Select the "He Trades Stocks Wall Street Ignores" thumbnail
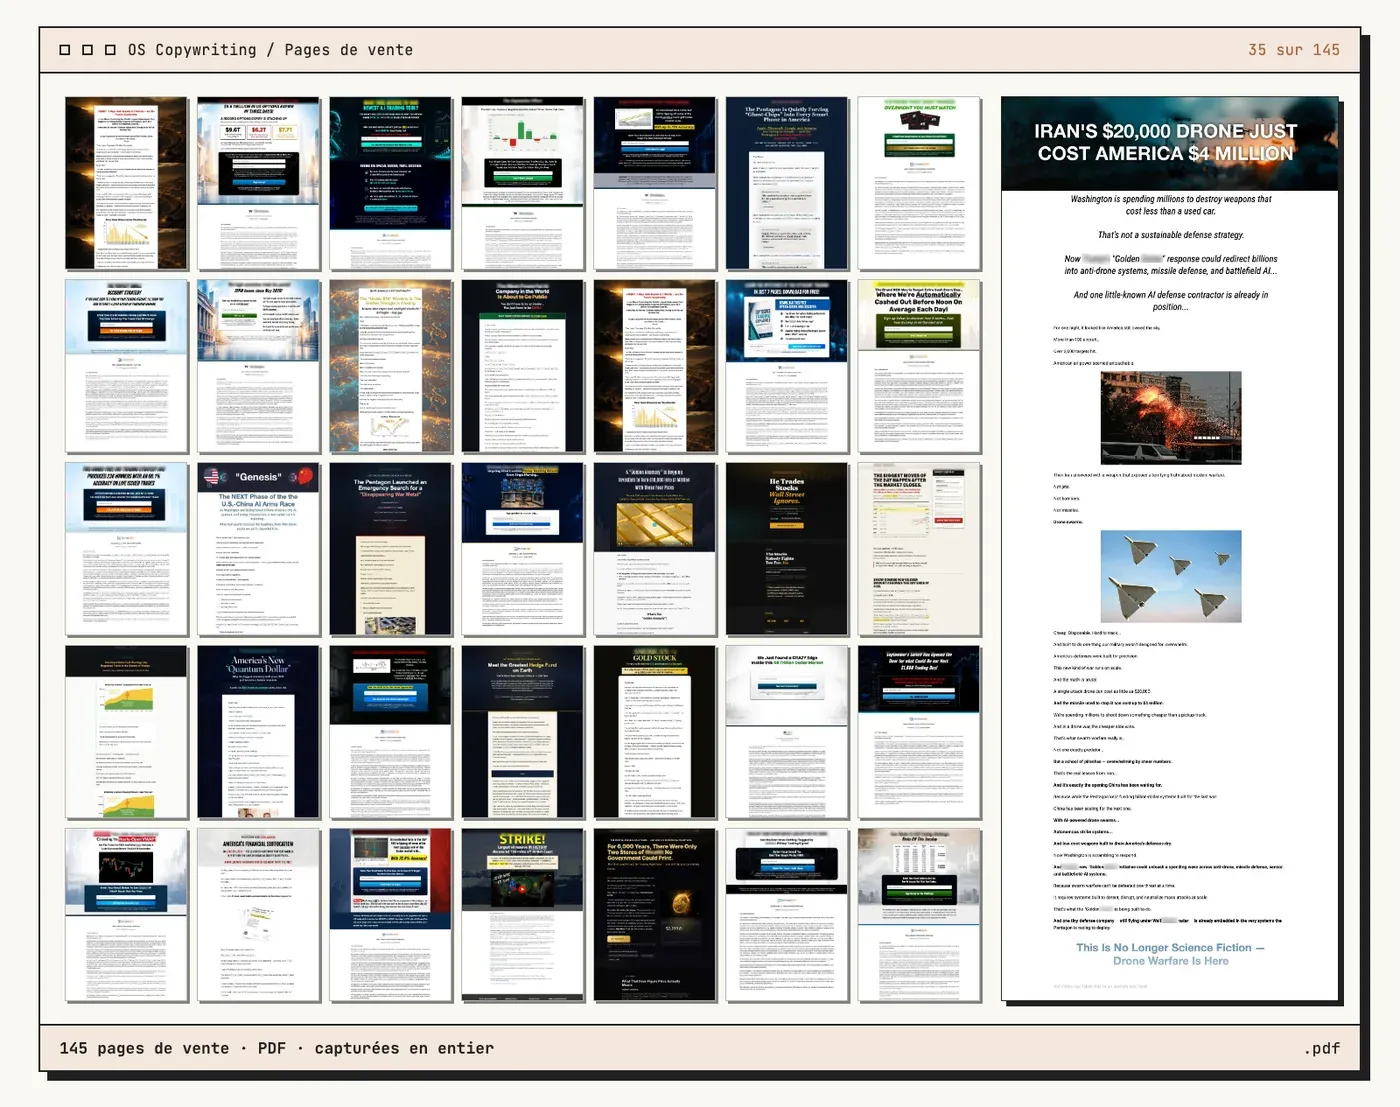Viewport: 1400px width, 1107px height. point(787,549)
